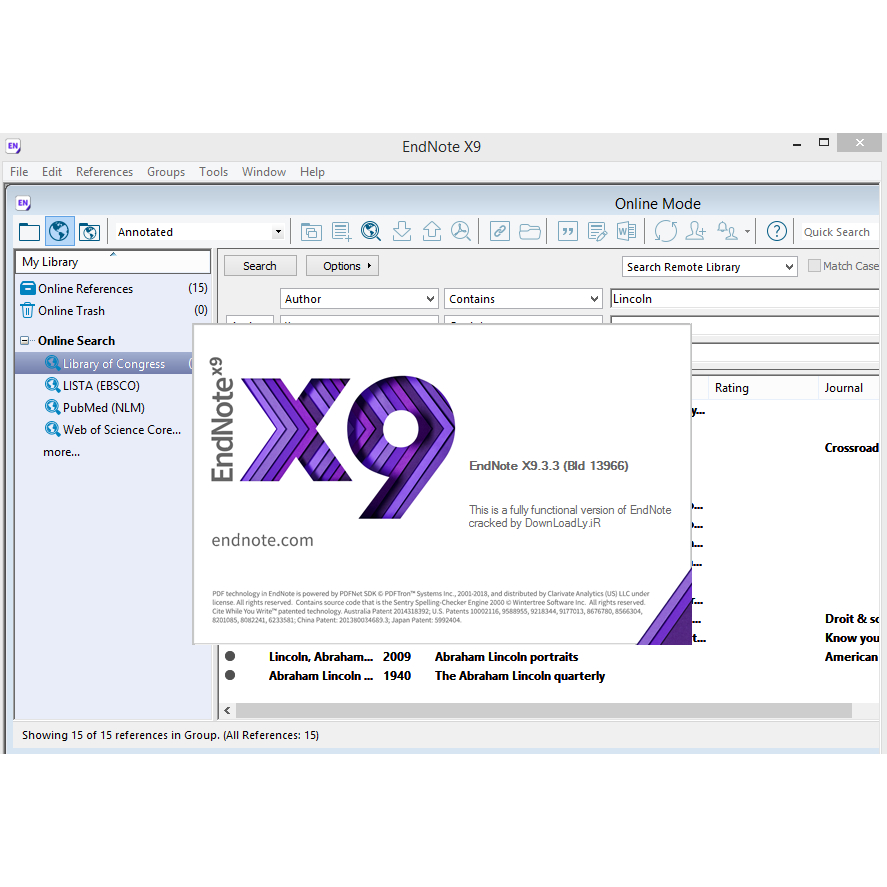This screenshot has width=887, height=887.
Task: Click the Find Full Text PDF icon
Action: [461, 232]
